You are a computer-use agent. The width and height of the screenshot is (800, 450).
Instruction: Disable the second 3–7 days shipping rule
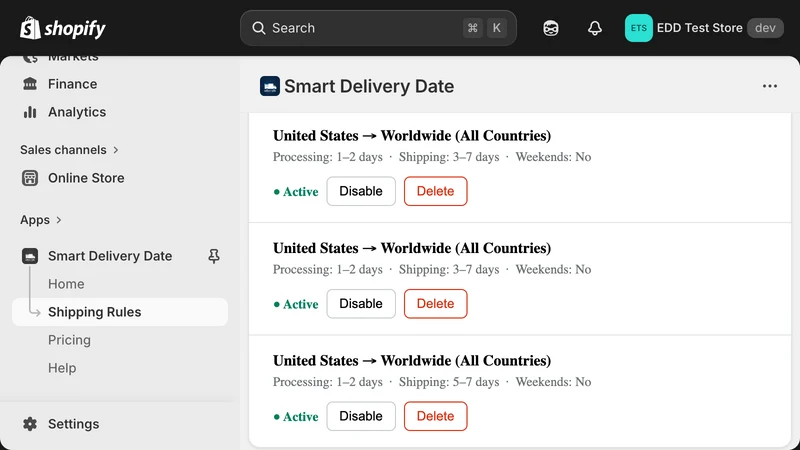(361, 304)
